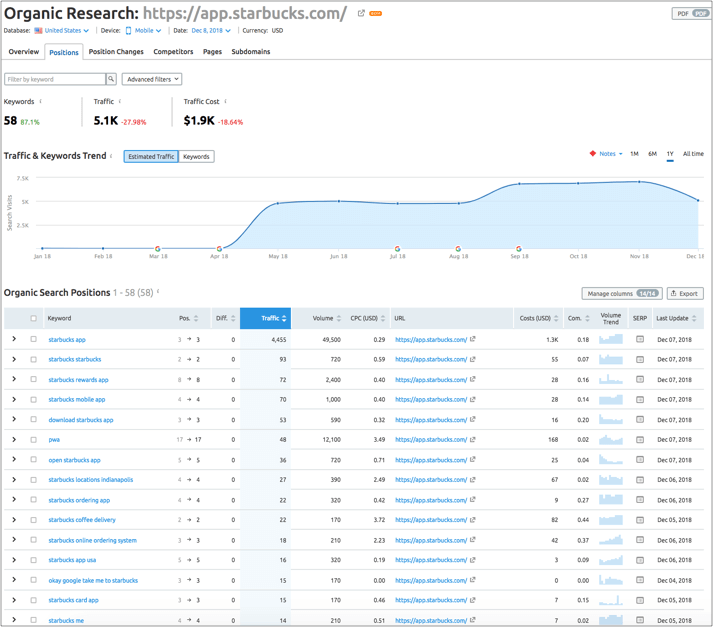713x627 pixels.
Task: Select all keywords with header checkbox
Action: click(34, 318)
